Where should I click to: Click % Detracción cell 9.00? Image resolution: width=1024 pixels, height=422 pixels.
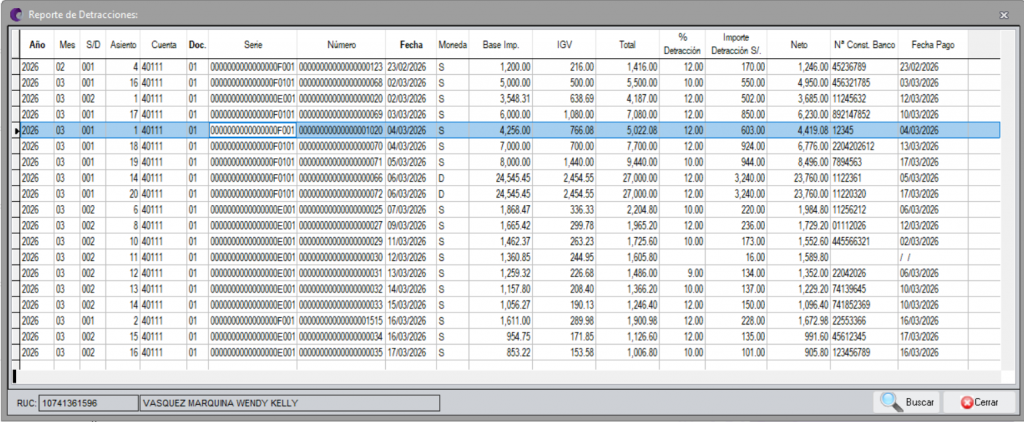point(682,273)
